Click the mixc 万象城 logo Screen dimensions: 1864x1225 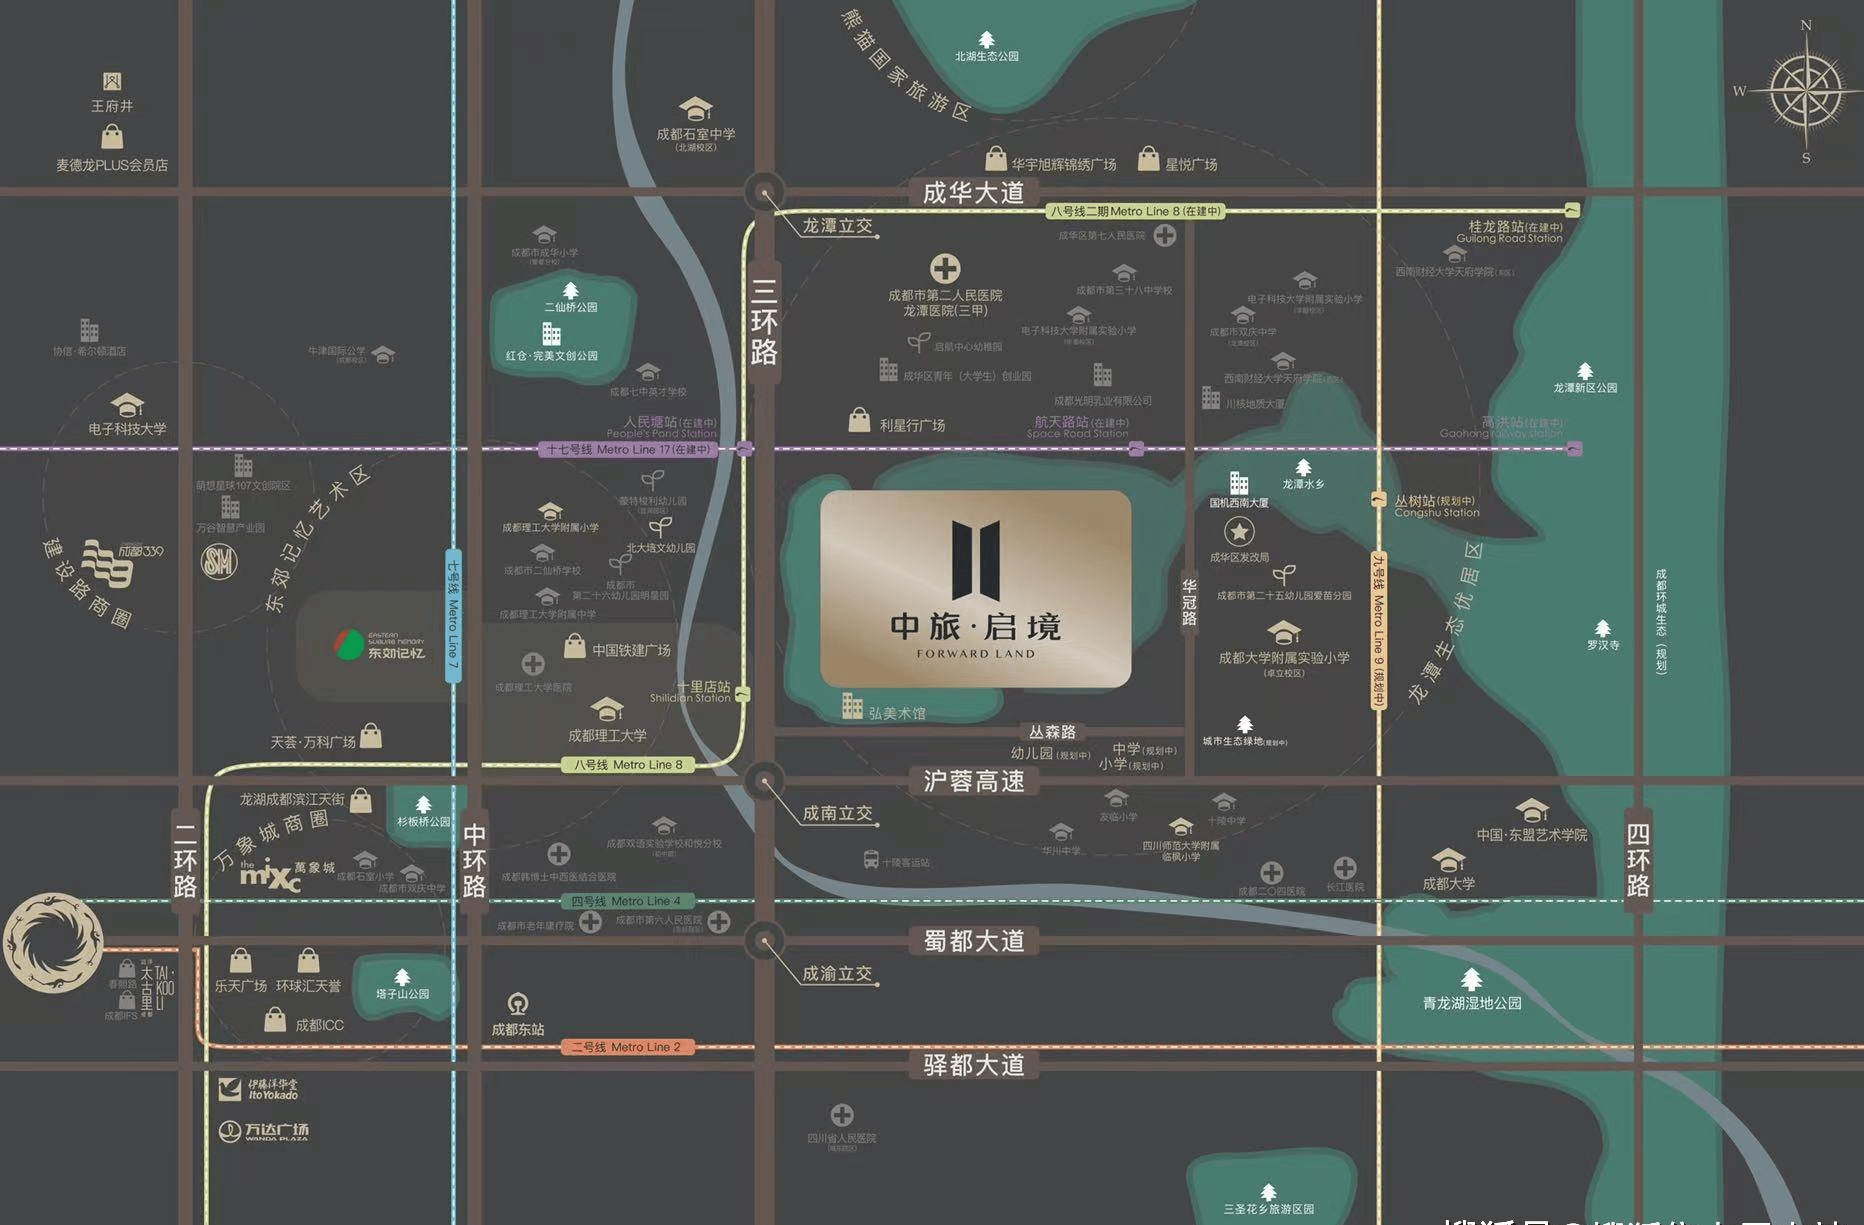point(286,873)
